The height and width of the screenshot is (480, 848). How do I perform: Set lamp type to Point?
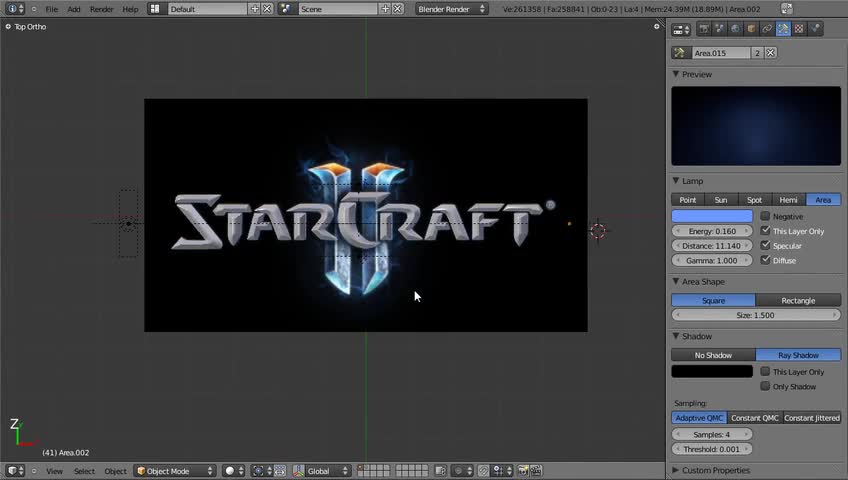coord(688,200)
